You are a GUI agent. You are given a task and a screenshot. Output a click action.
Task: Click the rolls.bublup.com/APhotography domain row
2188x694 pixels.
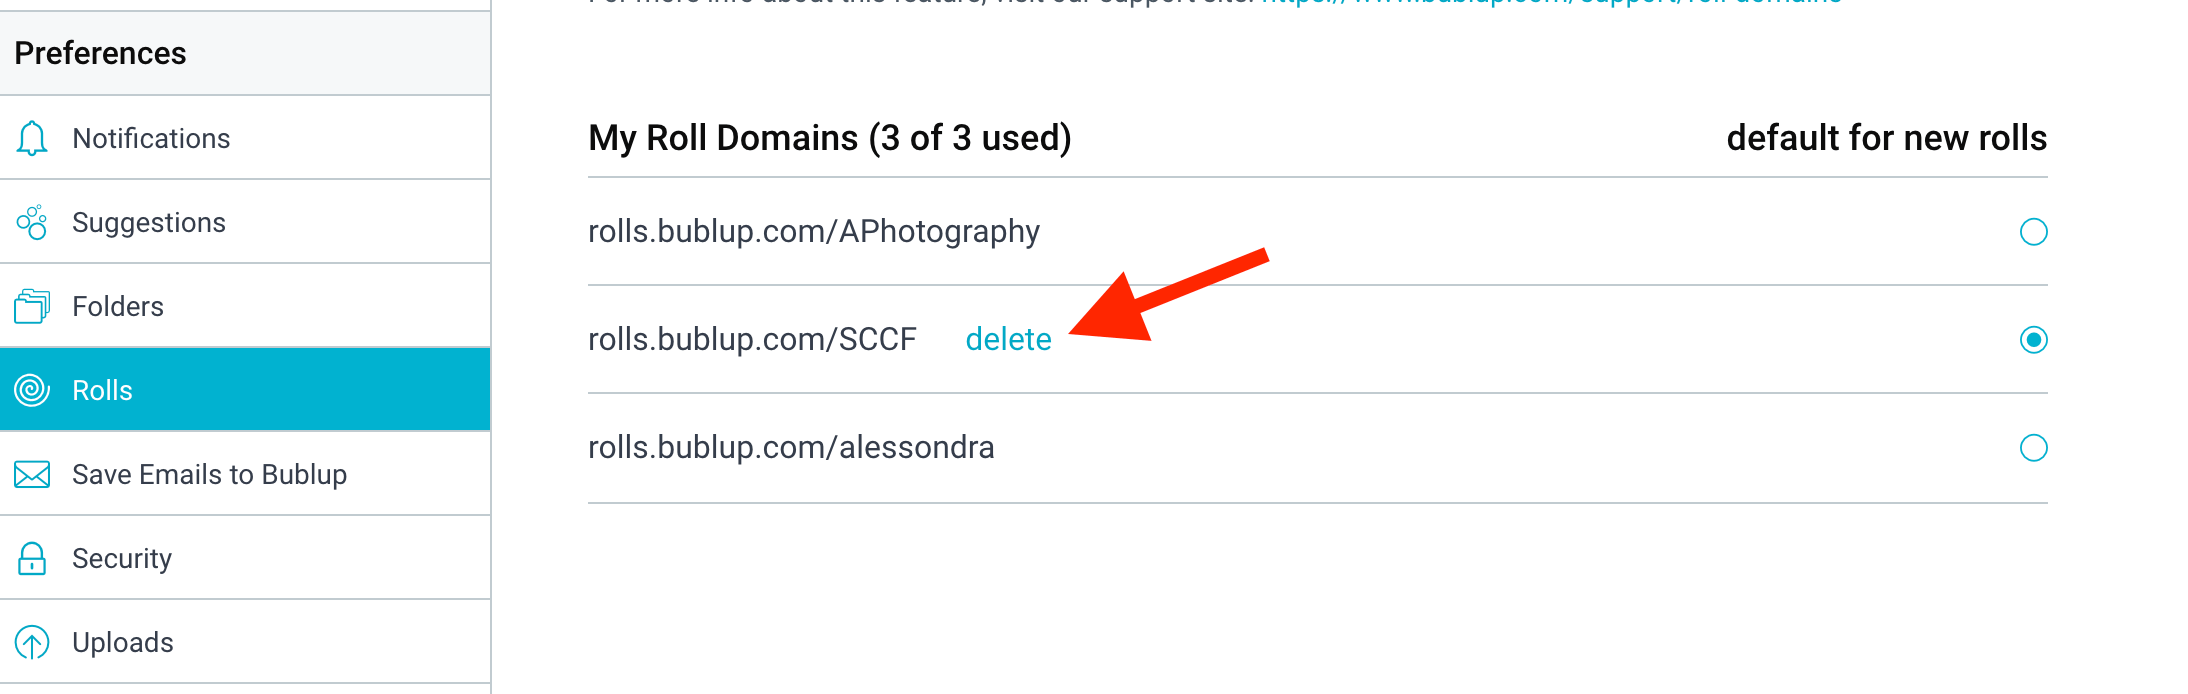(1317, 232)
